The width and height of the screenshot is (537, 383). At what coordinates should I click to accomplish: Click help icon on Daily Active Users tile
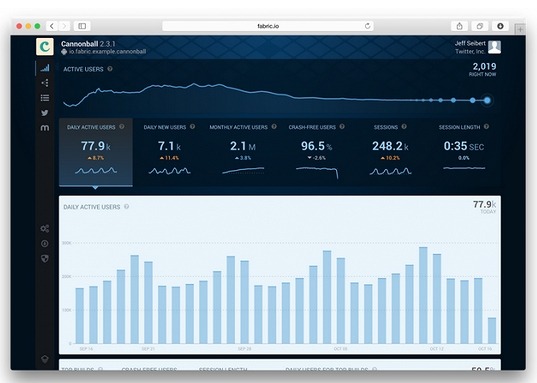pyautogui.click(x=122, y=127)
